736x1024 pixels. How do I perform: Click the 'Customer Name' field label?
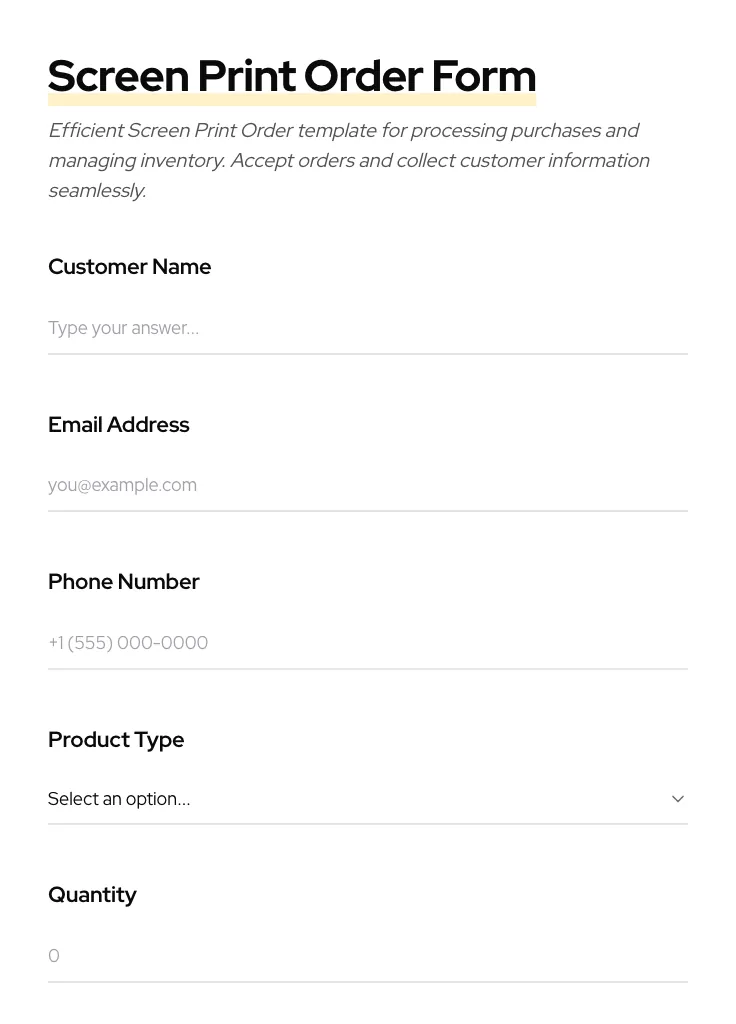point(129,267)
